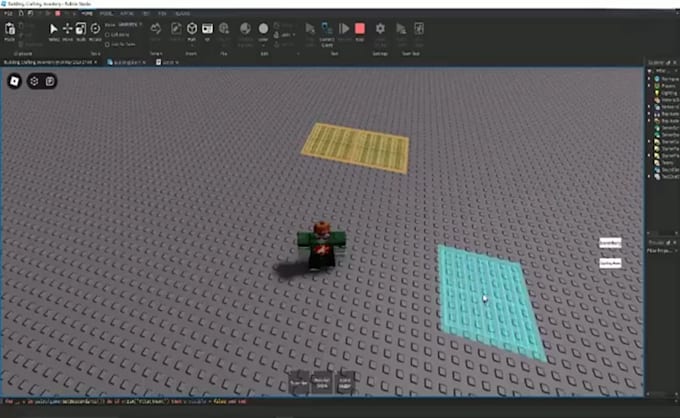Screen dimensions: 680x418
Task: Open Game Settings gear icon
Action: pos(380,29)
